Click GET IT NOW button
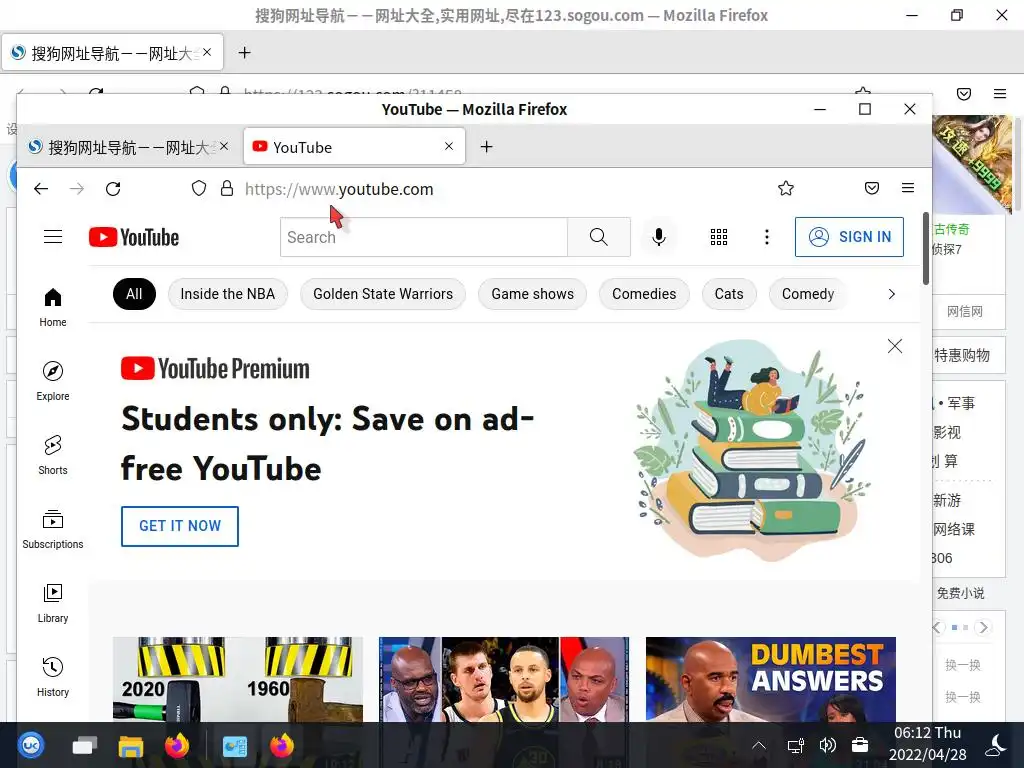The height and width of the screenshot is (768, 1024). tap(180, 526)
